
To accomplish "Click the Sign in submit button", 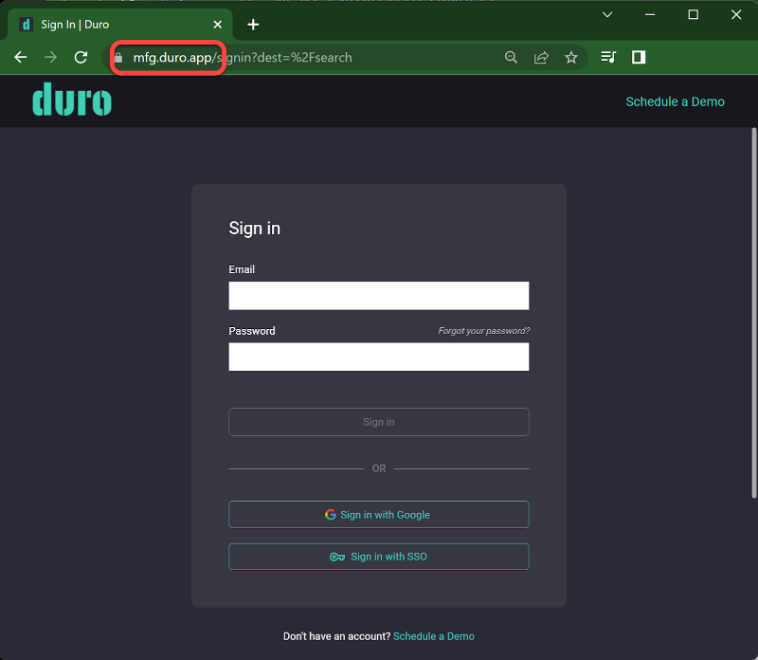I will 379,422.
